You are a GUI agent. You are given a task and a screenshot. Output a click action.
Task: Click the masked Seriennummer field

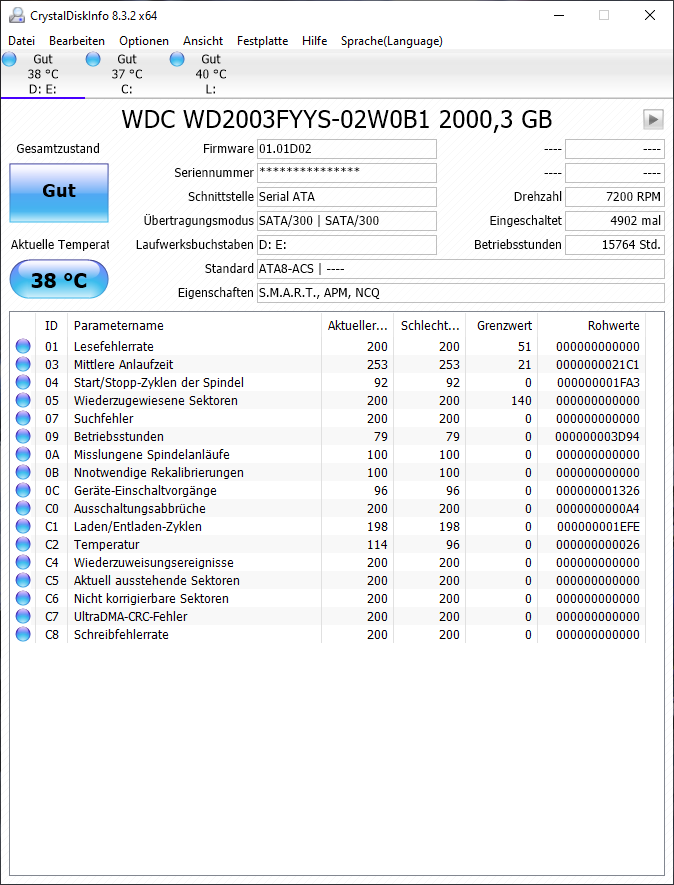(x=347, y=173)
